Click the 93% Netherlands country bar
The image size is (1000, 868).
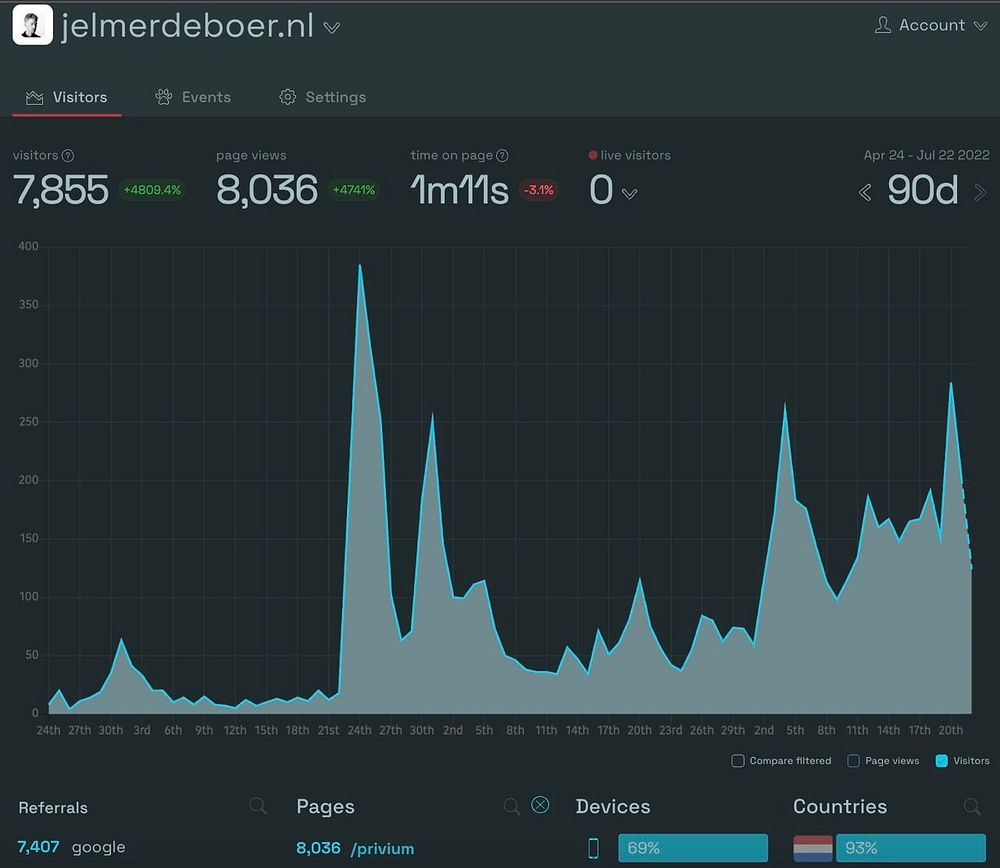point(911,848)
